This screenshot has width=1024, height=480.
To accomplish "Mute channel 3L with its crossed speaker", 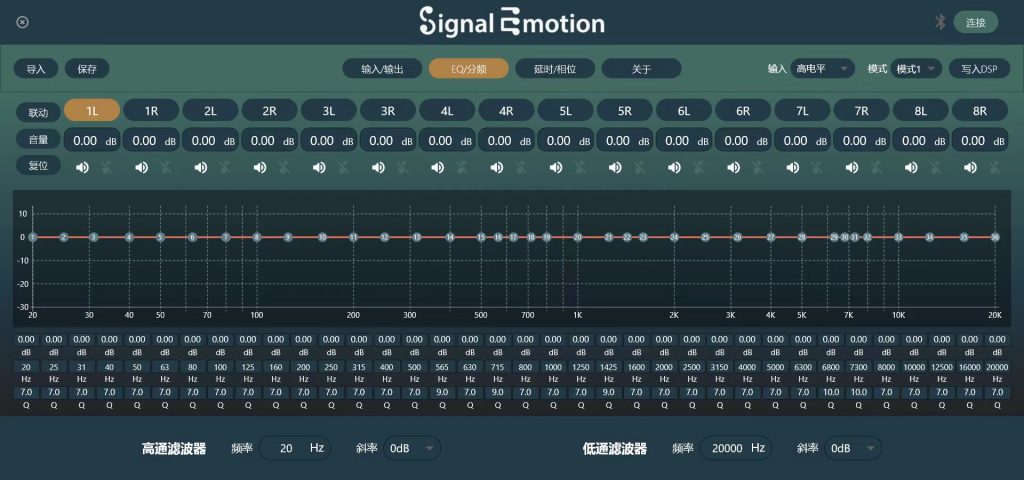I will [344, 168].
